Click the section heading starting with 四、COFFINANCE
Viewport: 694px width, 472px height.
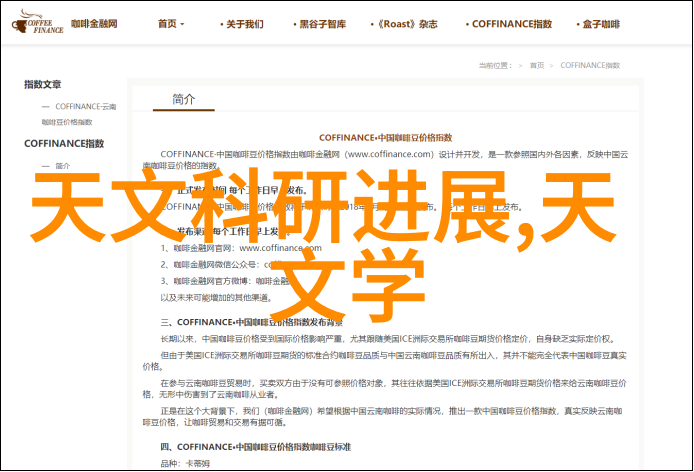coord(255,447)
